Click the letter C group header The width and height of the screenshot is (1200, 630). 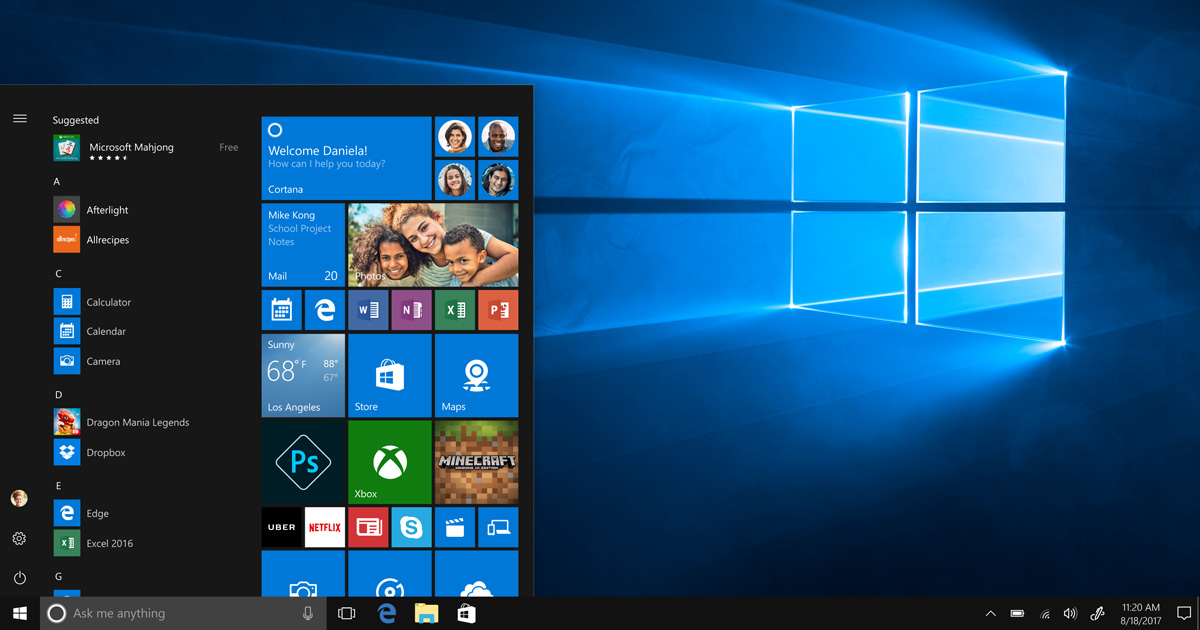[x=58, y=274]
